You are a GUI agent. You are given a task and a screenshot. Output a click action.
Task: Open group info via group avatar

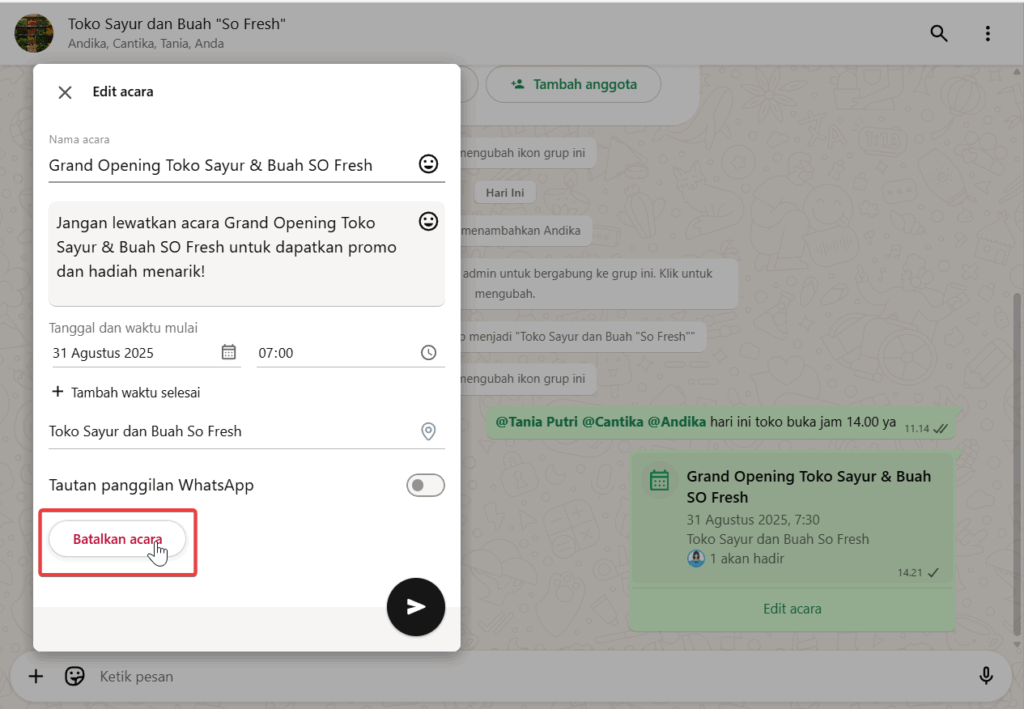(34, 34)
